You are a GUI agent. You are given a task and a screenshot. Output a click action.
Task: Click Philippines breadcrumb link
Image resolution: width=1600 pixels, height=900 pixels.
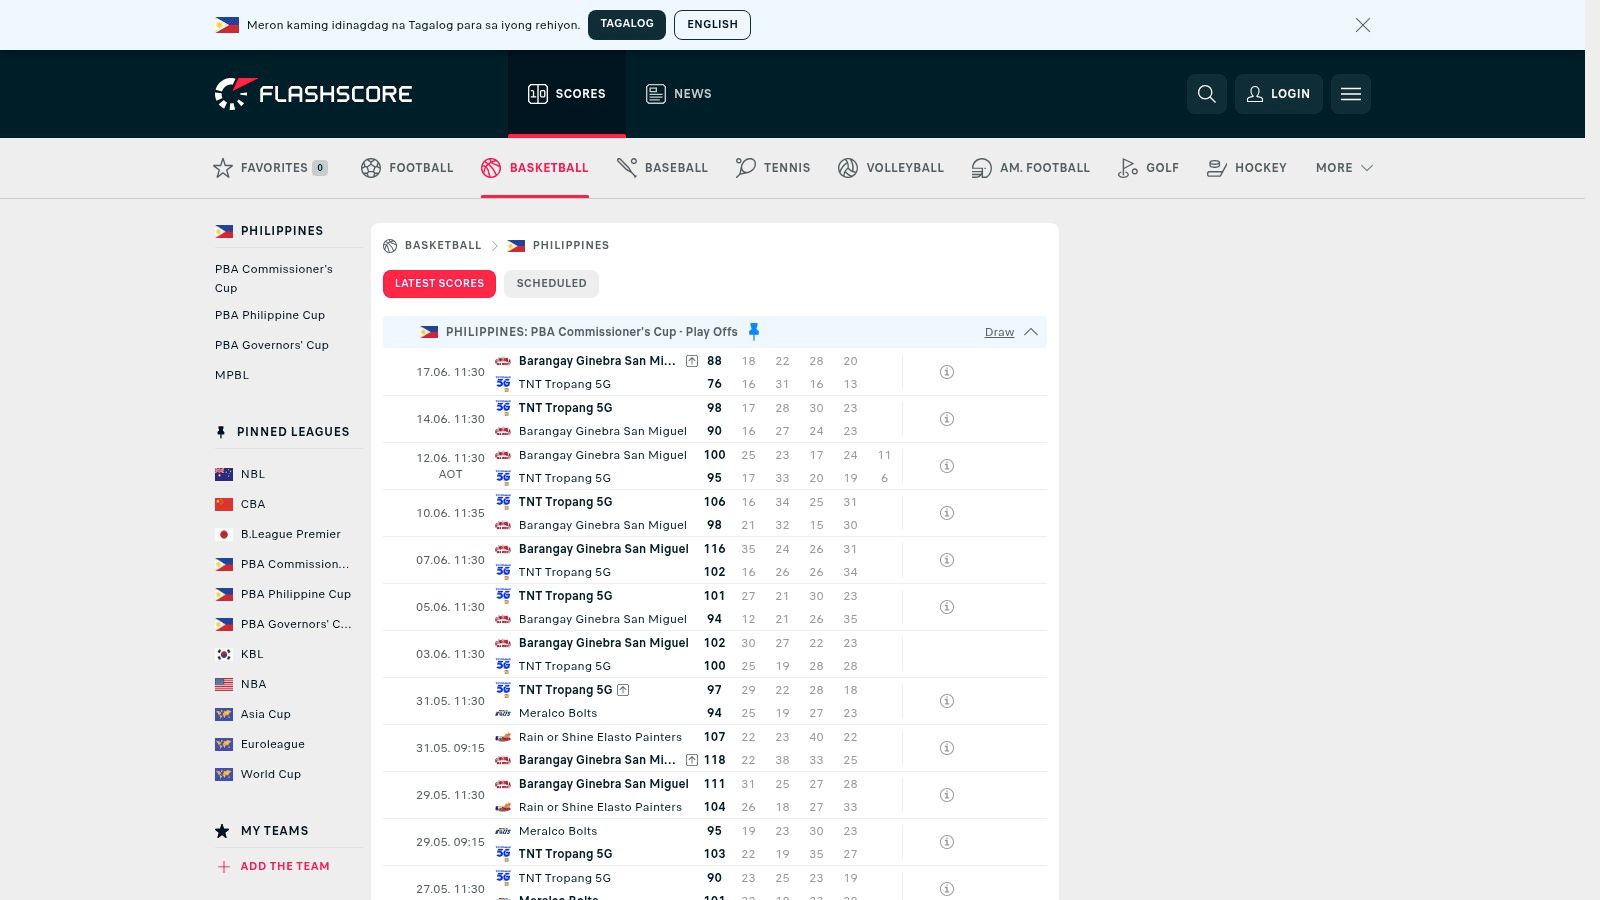coord(571,246)
